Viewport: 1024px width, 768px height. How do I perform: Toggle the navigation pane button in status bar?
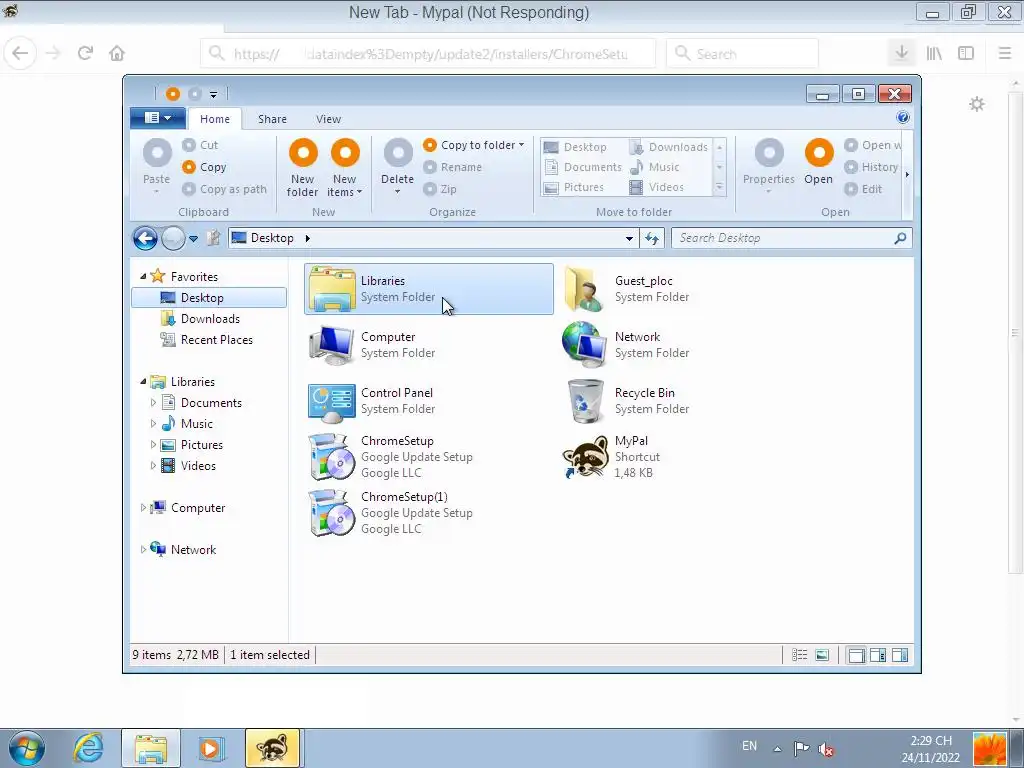coord(856,655)
